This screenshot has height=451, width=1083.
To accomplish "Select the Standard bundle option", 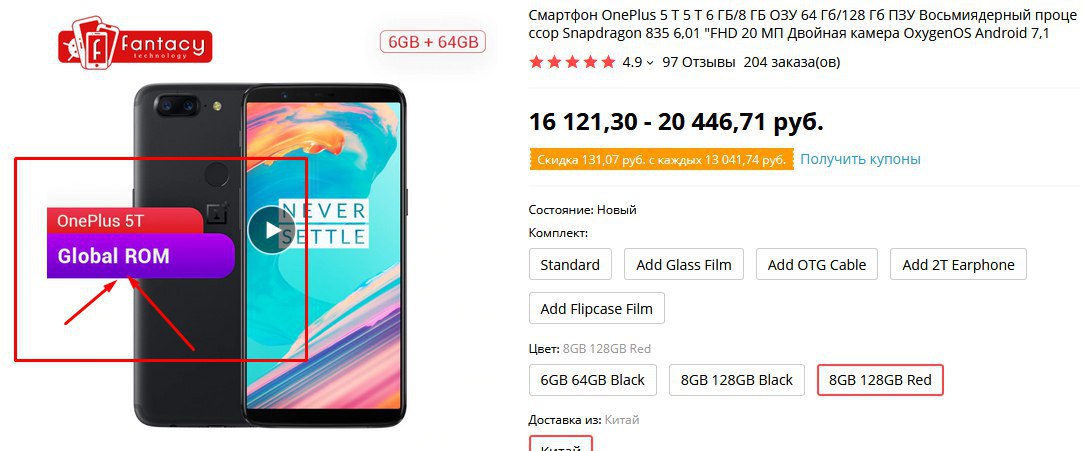I will [x=570, y=265].
